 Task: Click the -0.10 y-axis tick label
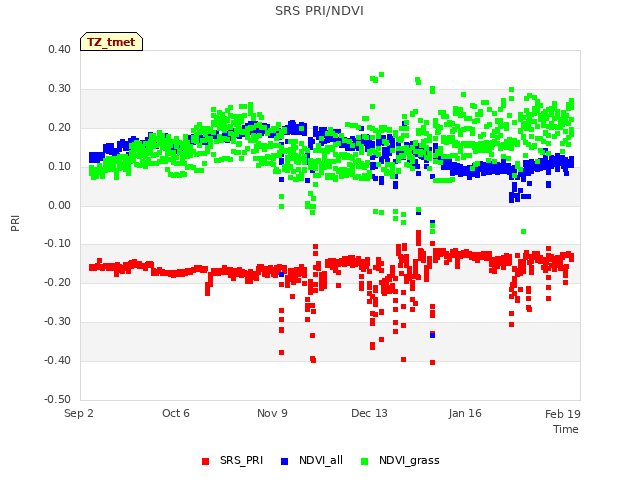58,244
